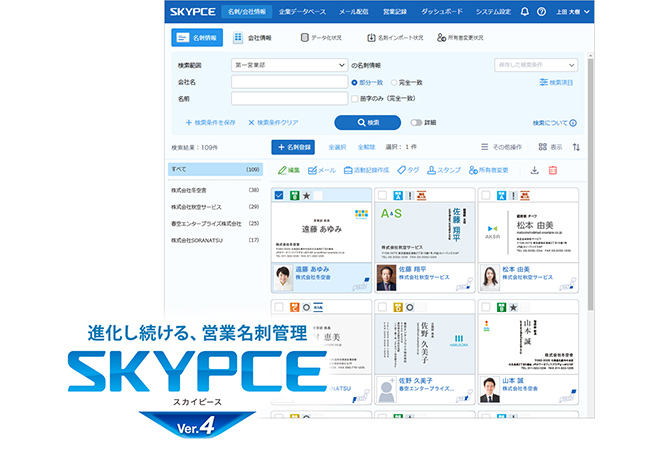Select すべて (109) filter row
This screenshot has width=650, height=450.
click(x=215, y=169)
